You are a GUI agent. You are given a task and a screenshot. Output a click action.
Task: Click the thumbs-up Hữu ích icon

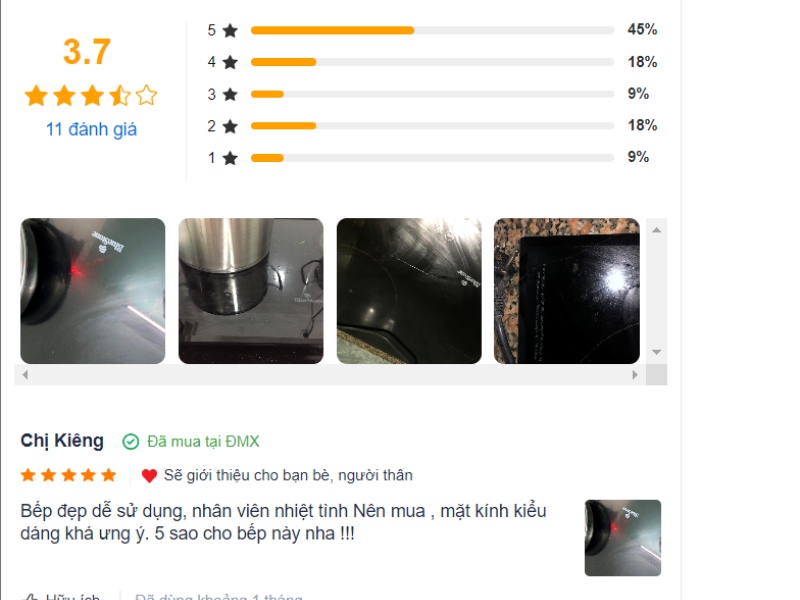tap(30, 597)
